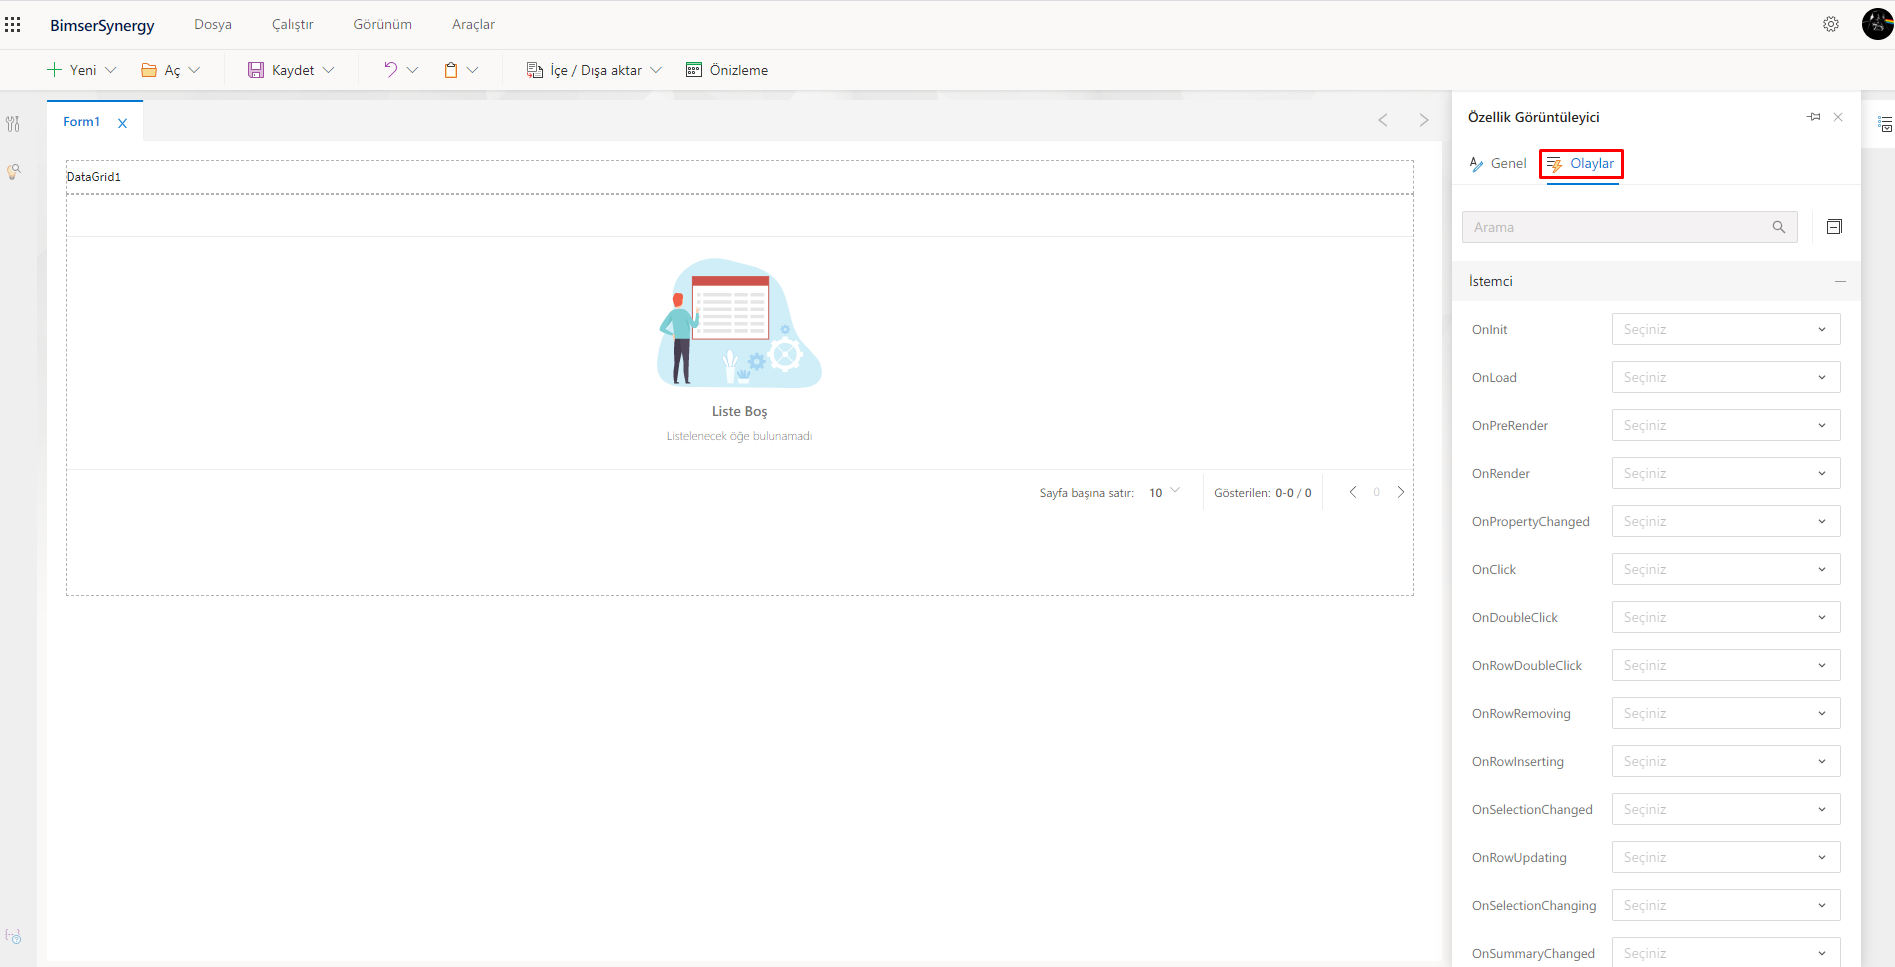Click the settings gear icon
The height and width of the screenshot is (967, 1895).
pyautogui.click(x=1830, y=24)
